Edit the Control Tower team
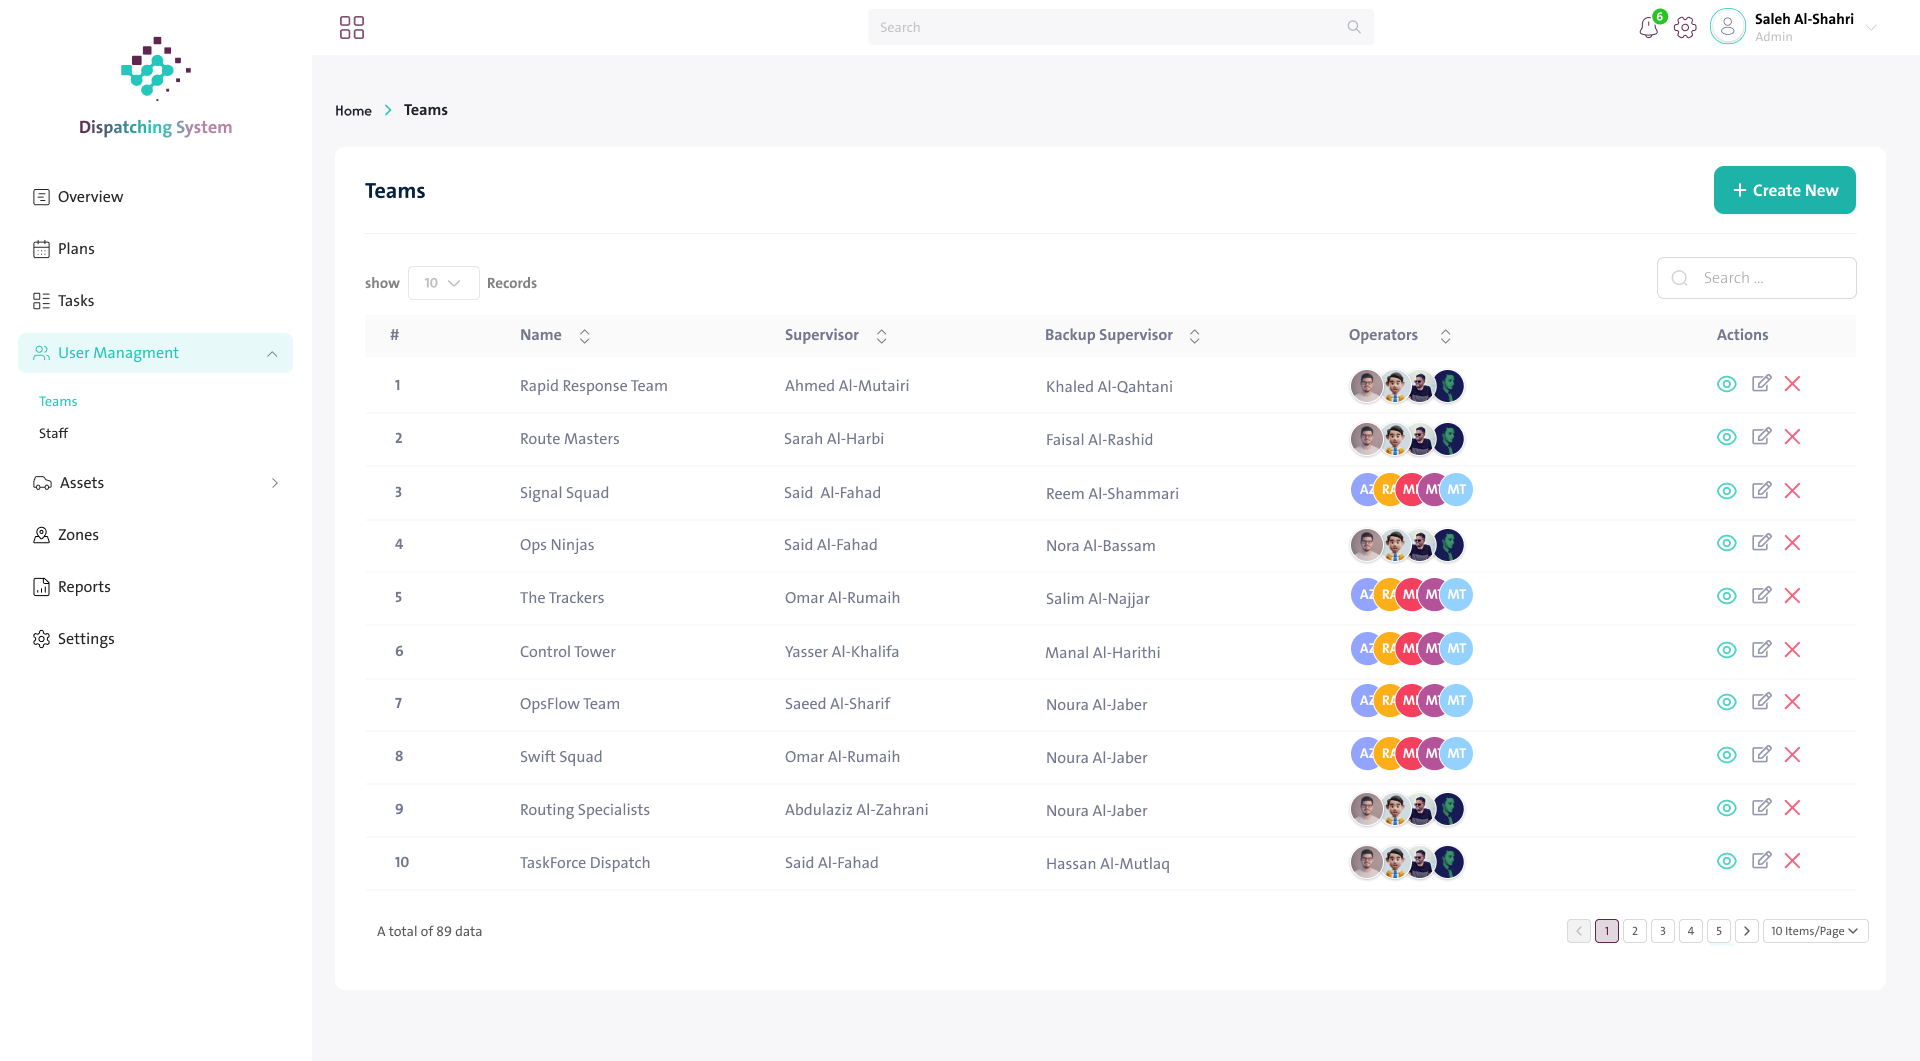The width and height of the screenshot is (1920, 1061). [1761, 650]
